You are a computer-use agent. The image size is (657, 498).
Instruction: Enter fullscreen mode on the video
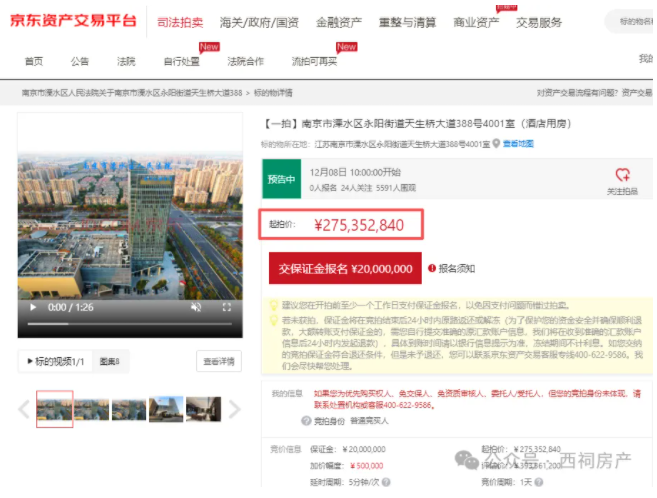[x=227, y=307]
